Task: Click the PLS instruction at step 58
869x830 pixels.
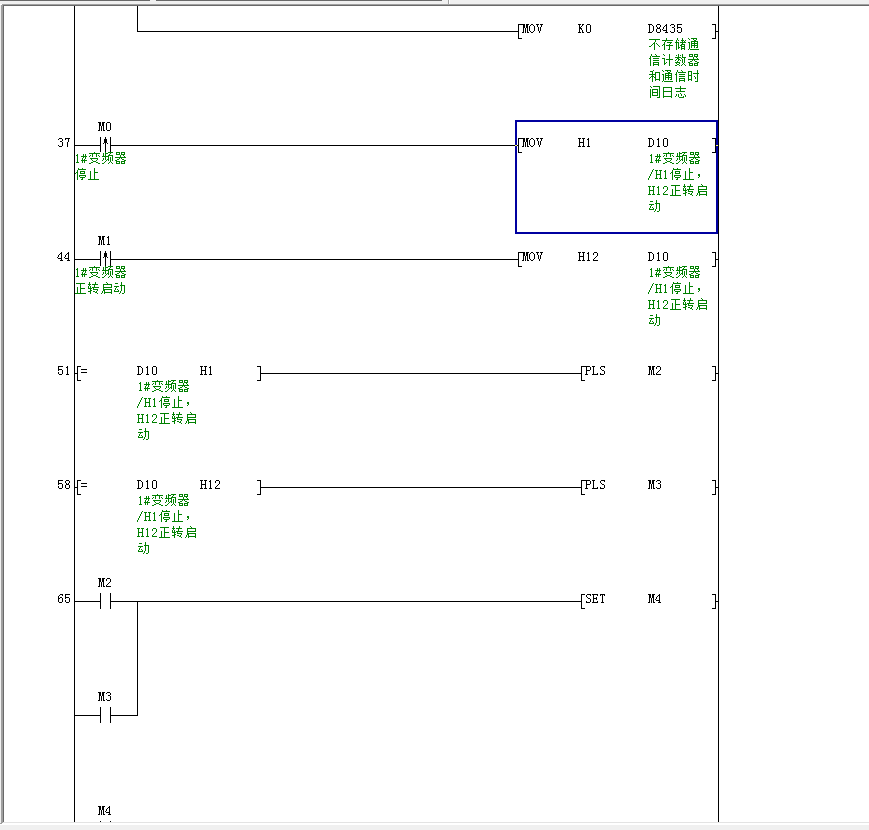Action: click(x=595, y=485)
